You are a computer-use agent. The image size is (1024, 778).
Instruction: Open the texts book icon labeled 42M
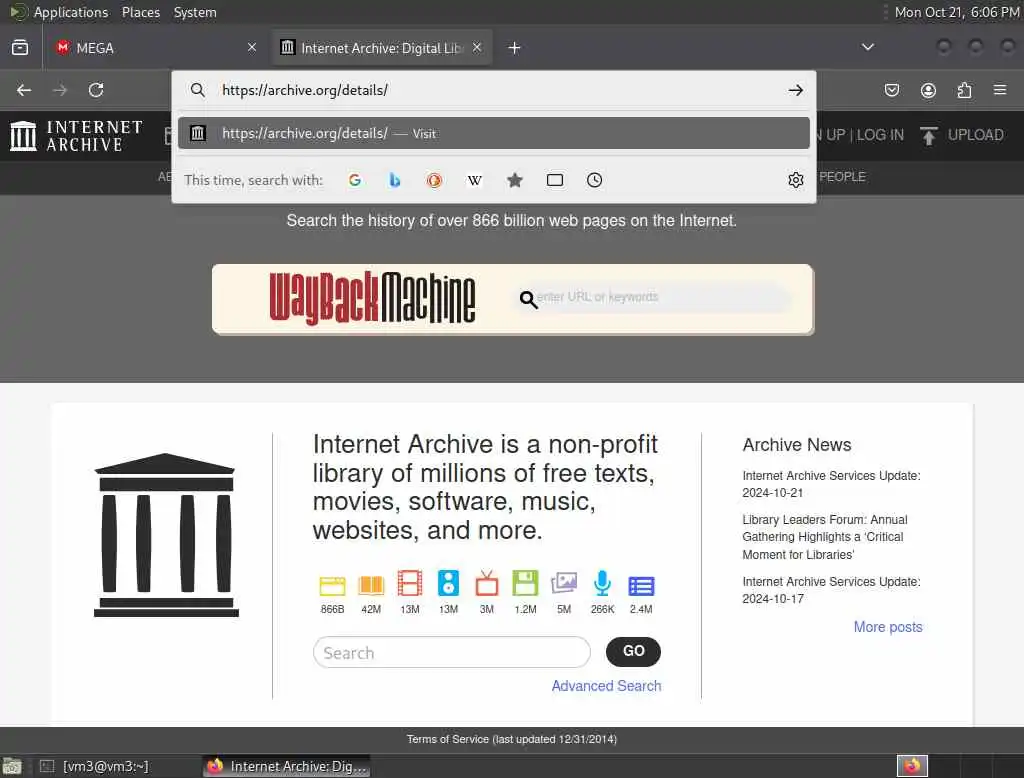tap(371, 586)
